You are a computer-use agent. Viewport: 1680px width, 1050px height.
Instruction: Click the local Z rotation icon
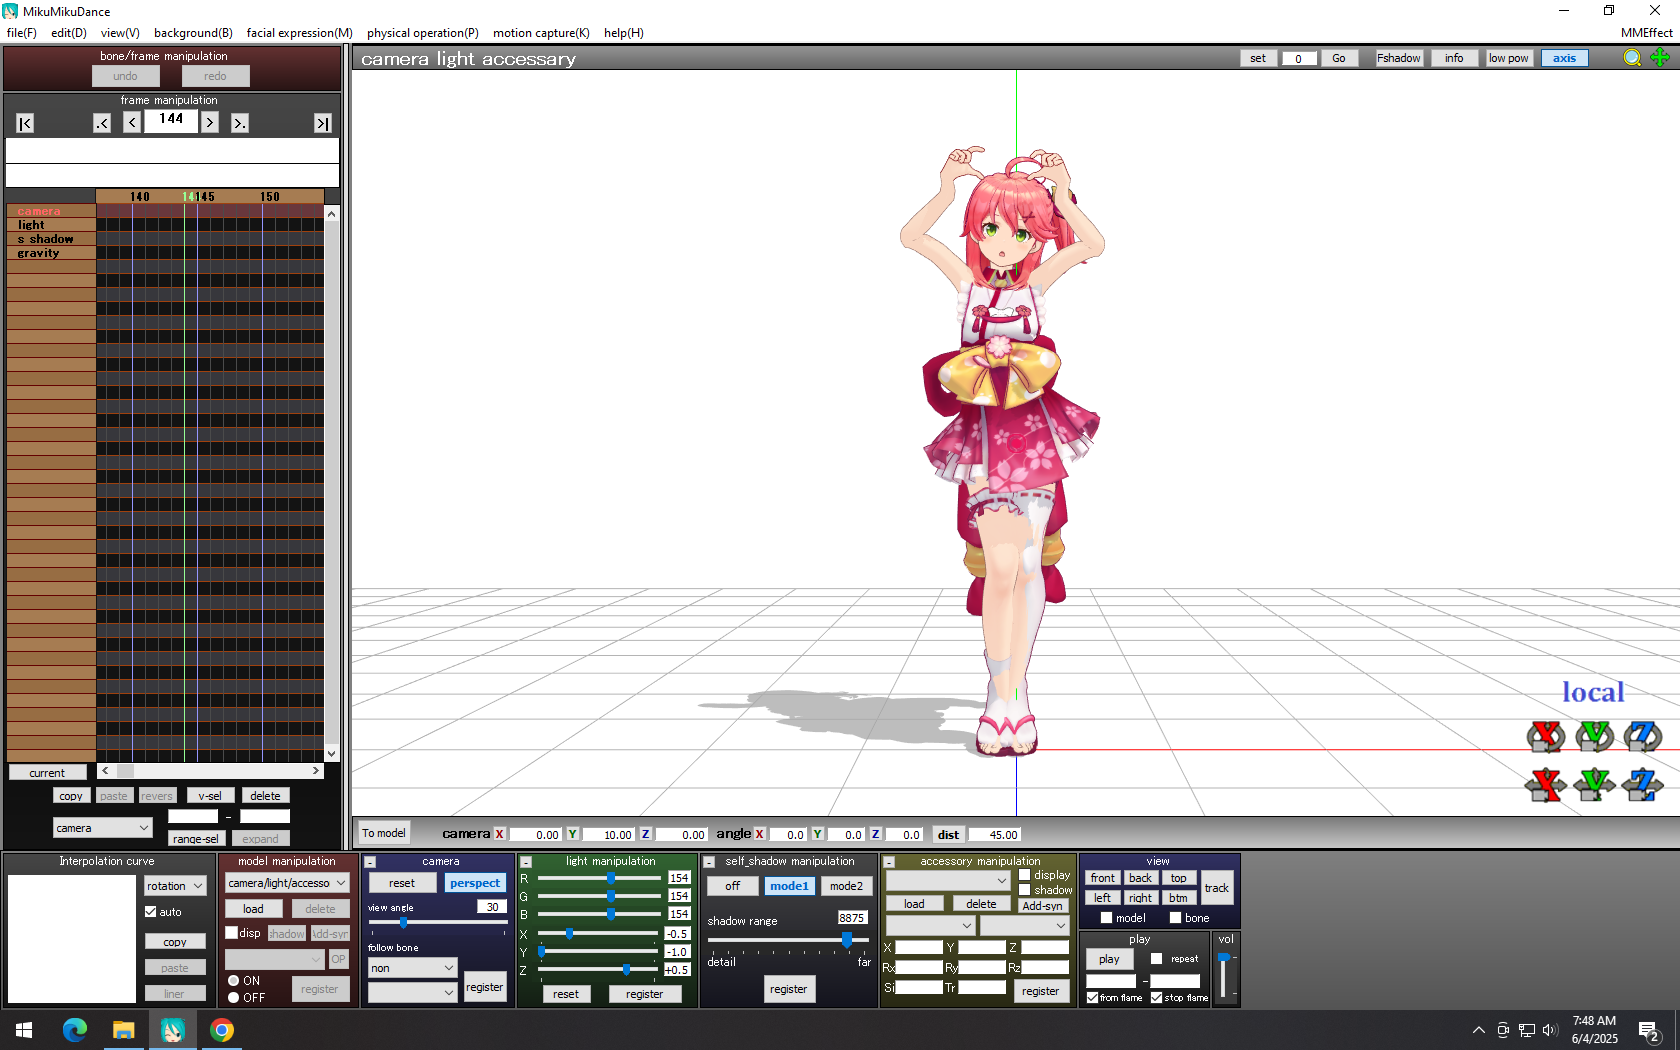pos(1642,737)
